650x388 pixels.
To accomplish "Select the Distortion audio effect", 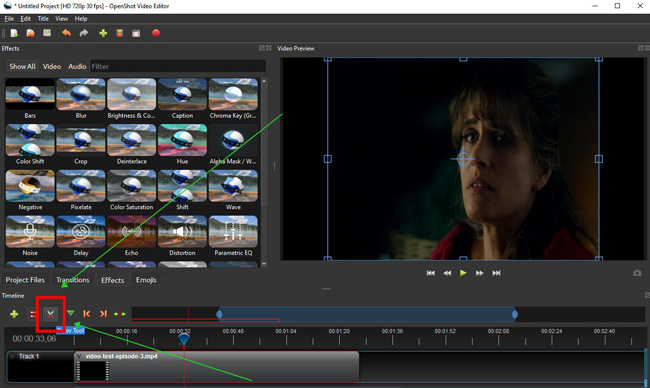I will coord(182,231).
